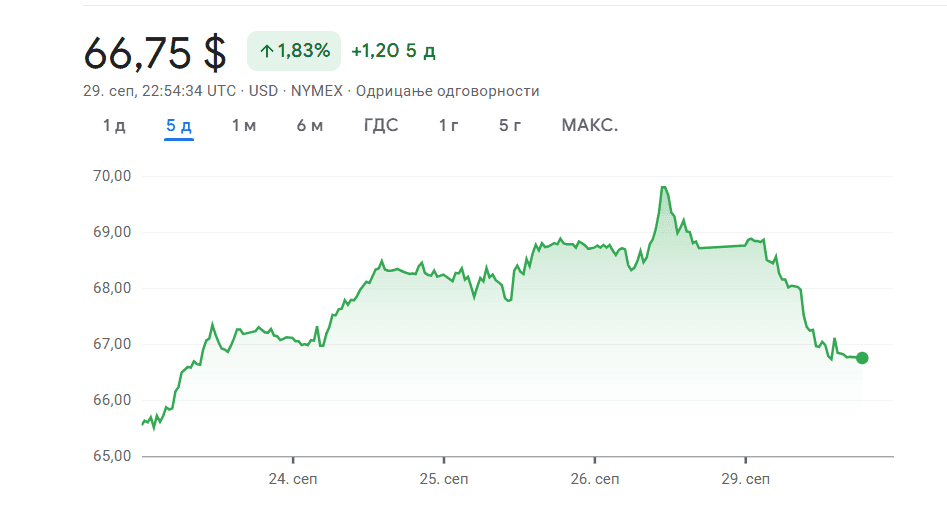Screen dimensions: 947x508
Task: Switch chart to 5 г range
Action: (511, 126)
